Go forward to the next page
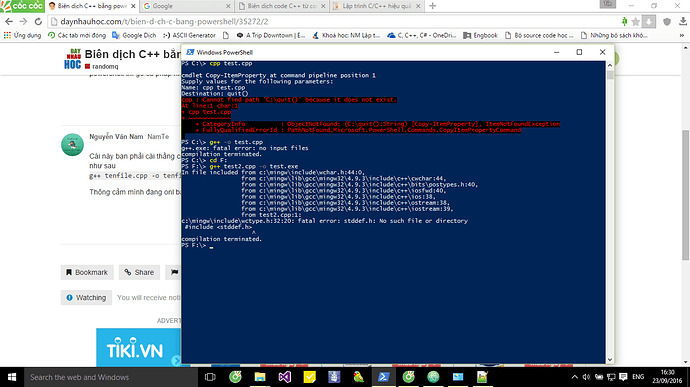This screenshot has width=690, height=387. click(x=23, y=22)
